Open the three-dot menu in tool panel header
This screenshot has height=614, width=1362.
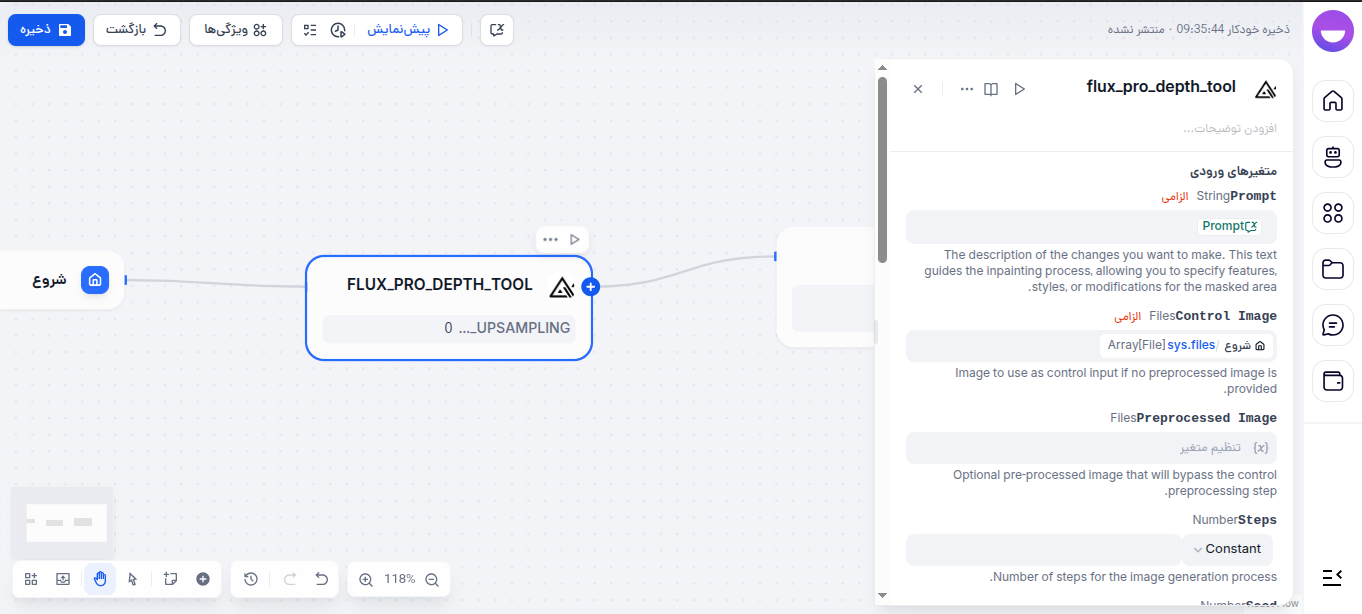(x=966, y=89)
